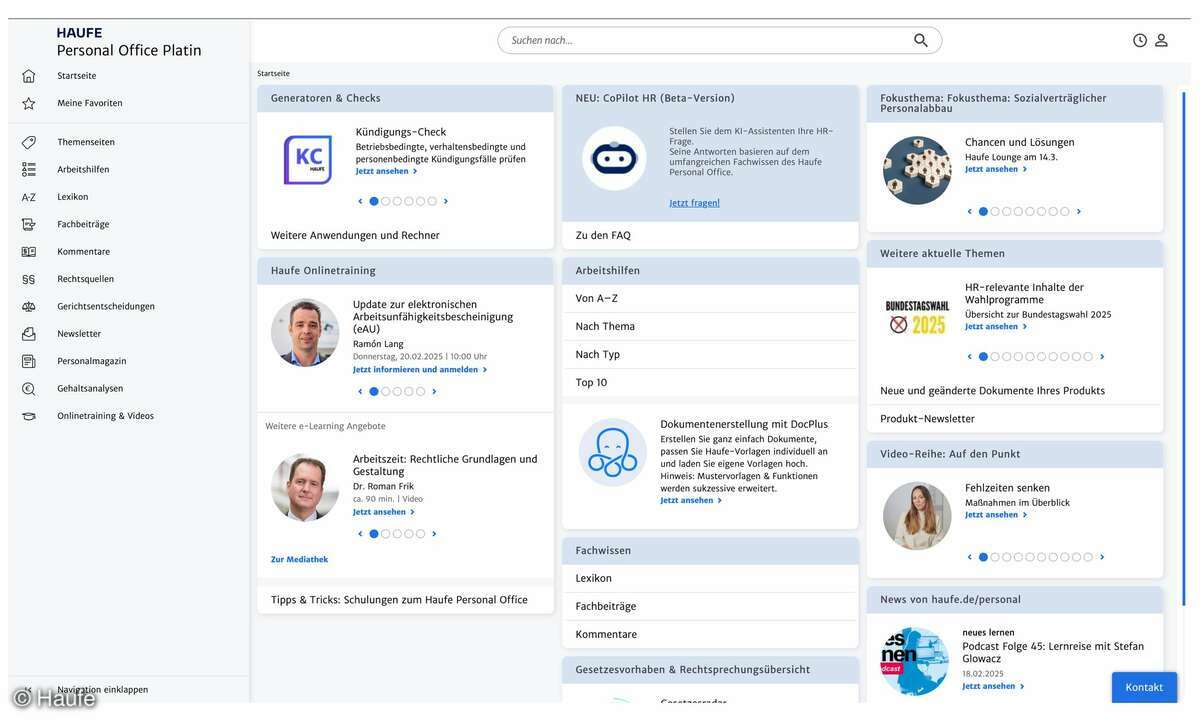This screenshot has height=720, width=1200.
Task: Open the Meine Favoriten star icon
Action: pos(29,103)
